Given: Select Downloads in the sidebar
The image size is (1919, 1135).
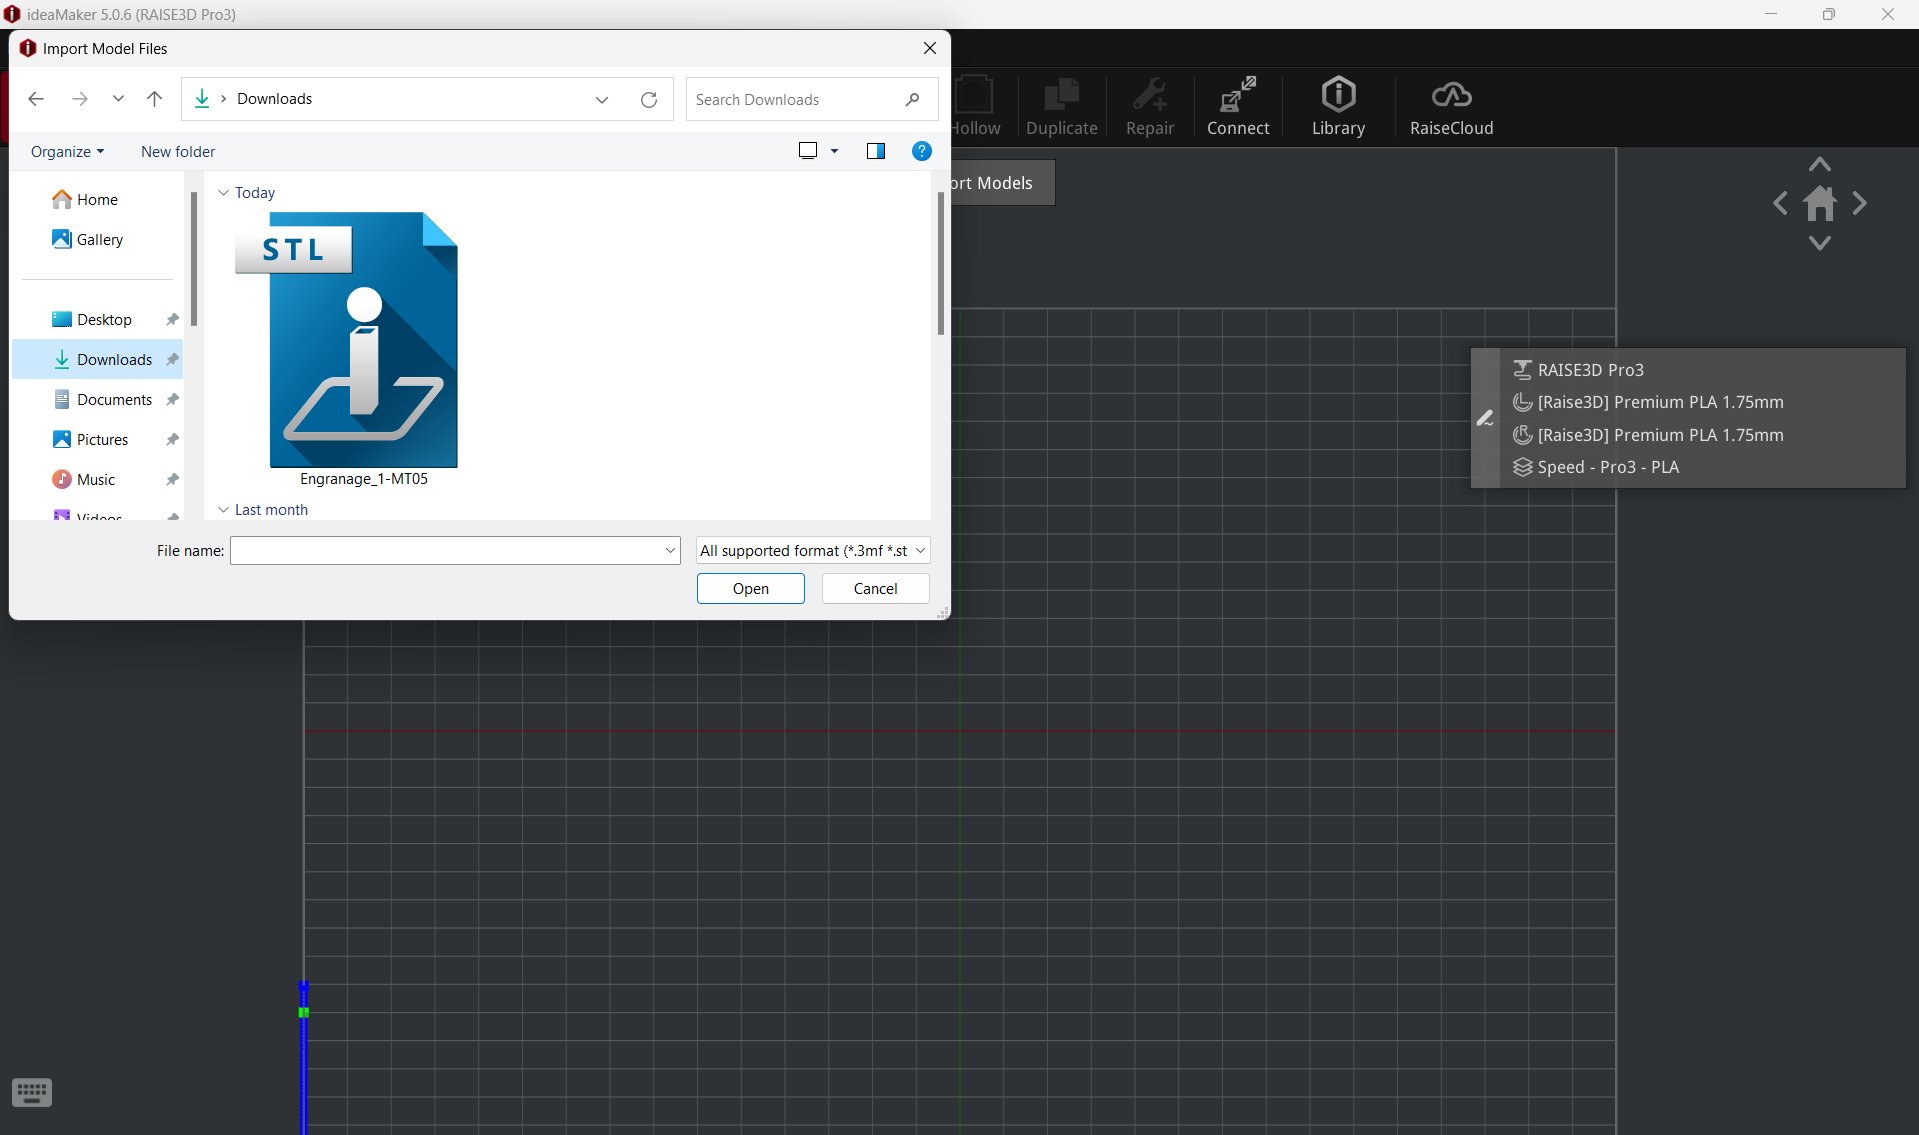Looking at the screenshot, I should pos(97,359).
